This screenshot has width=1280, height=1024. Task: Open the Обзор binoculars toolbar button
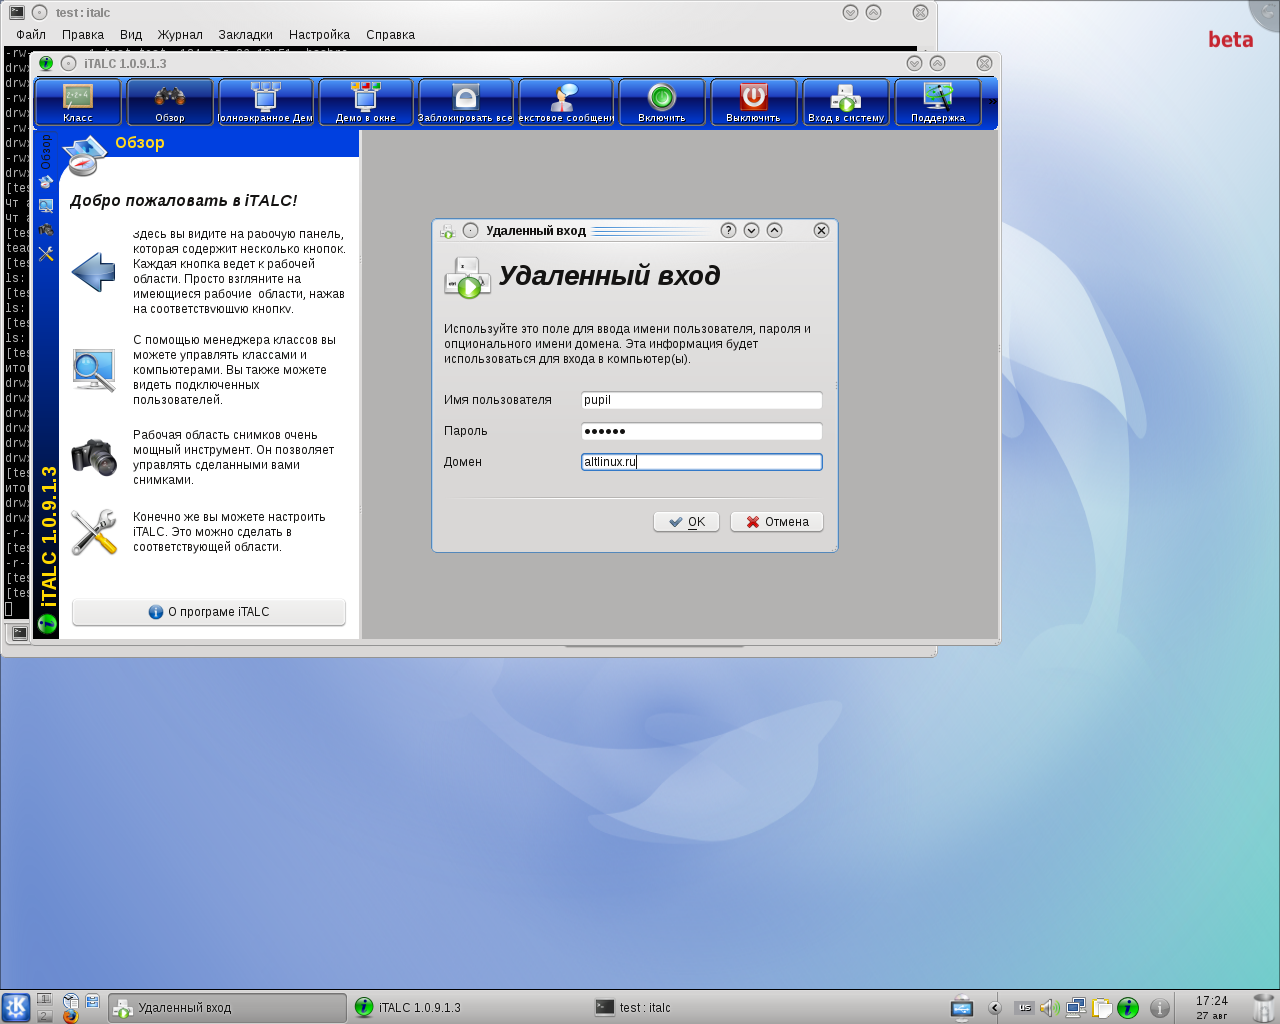(170, 103)
